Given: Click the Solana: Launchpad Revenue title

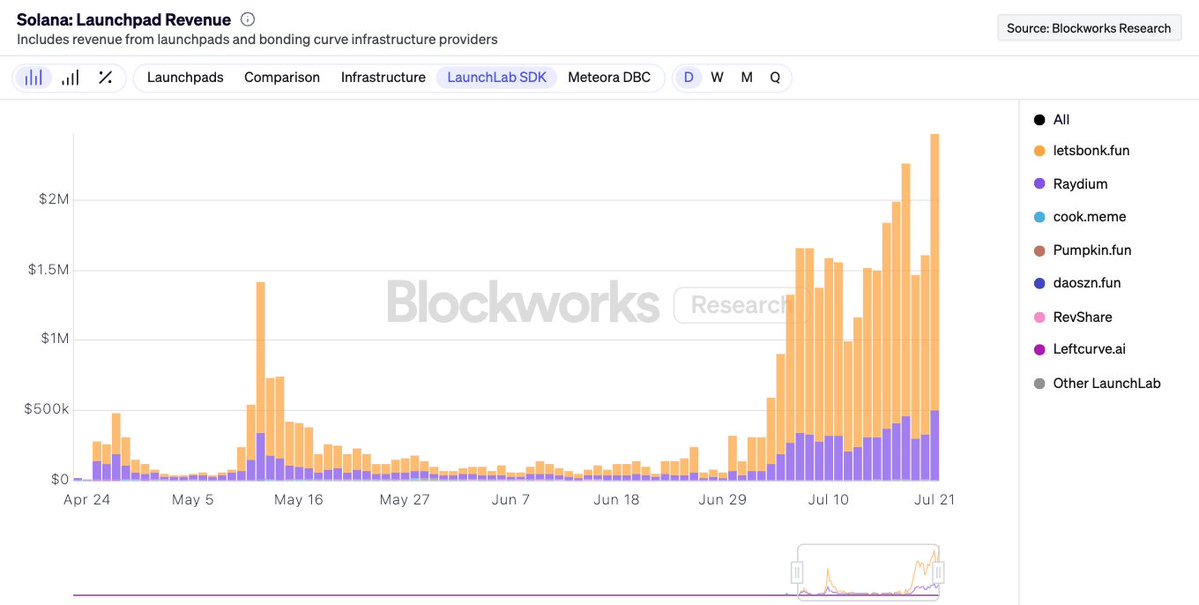Looking at the screenshot, I should click(124, 20).
